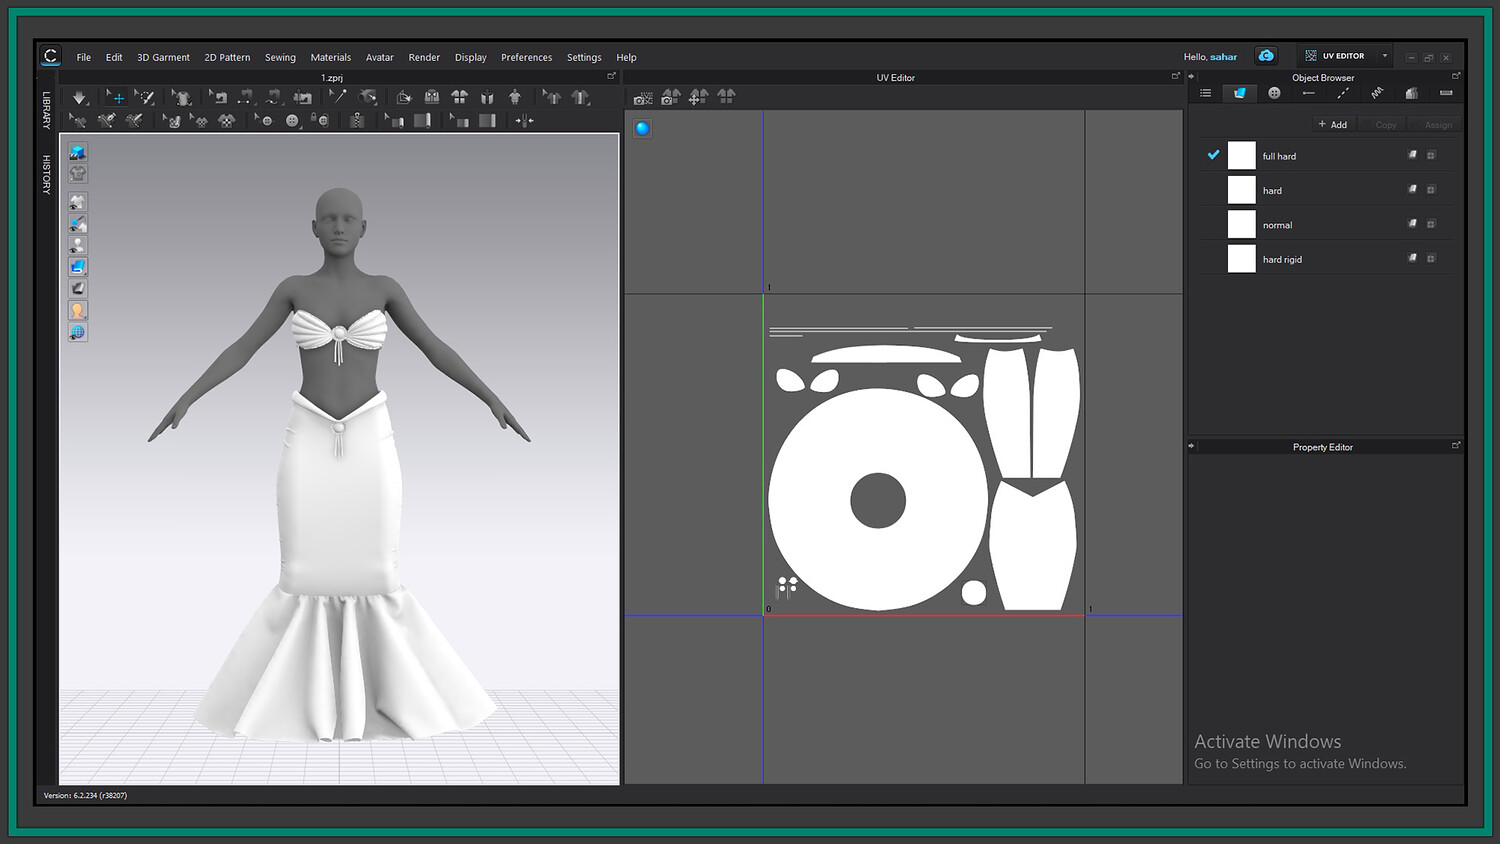1500x844 pixels.
Task: Select the Select/Move tool
Action: click(x=117, y=97)
